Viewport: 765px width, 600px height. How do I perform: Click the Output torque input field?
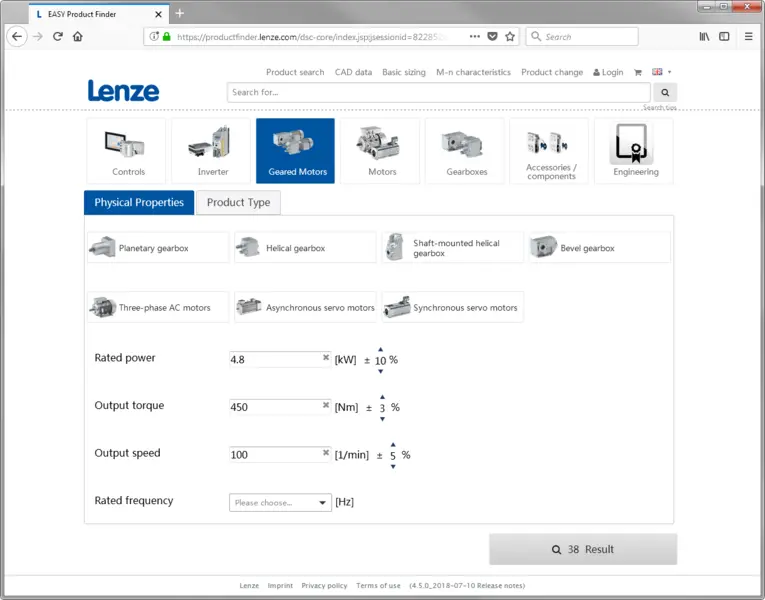click(275, 407)
